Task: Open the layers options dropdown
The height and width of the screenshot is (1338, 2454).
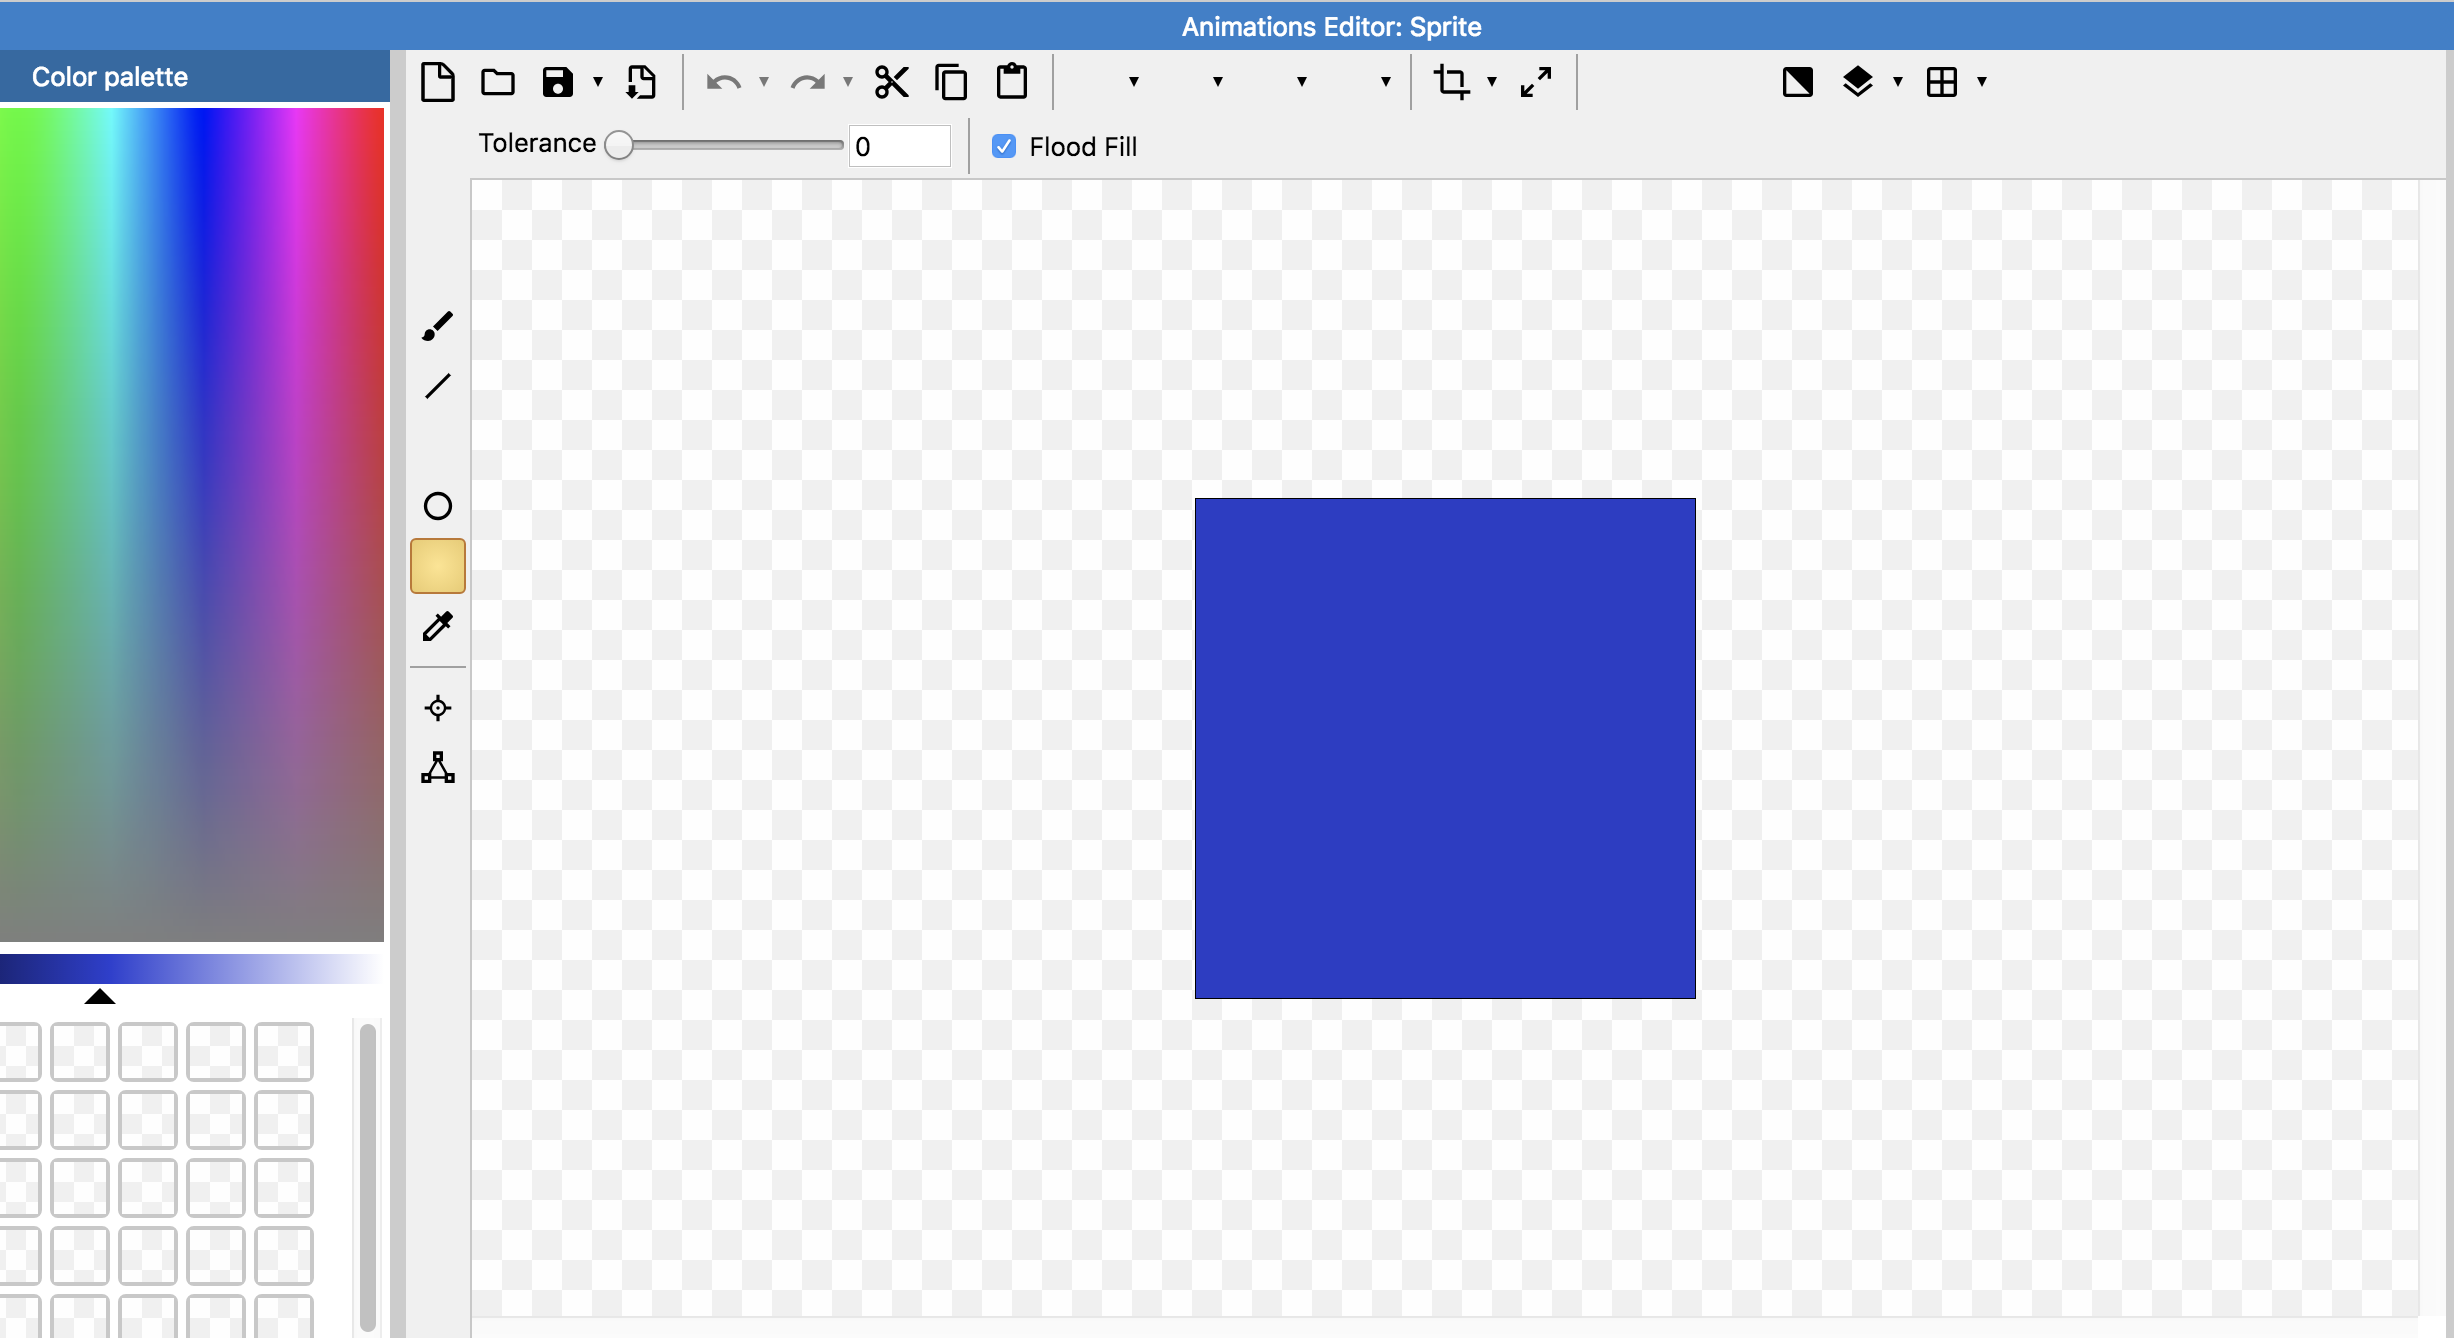Action: [x=1895, y=83]
